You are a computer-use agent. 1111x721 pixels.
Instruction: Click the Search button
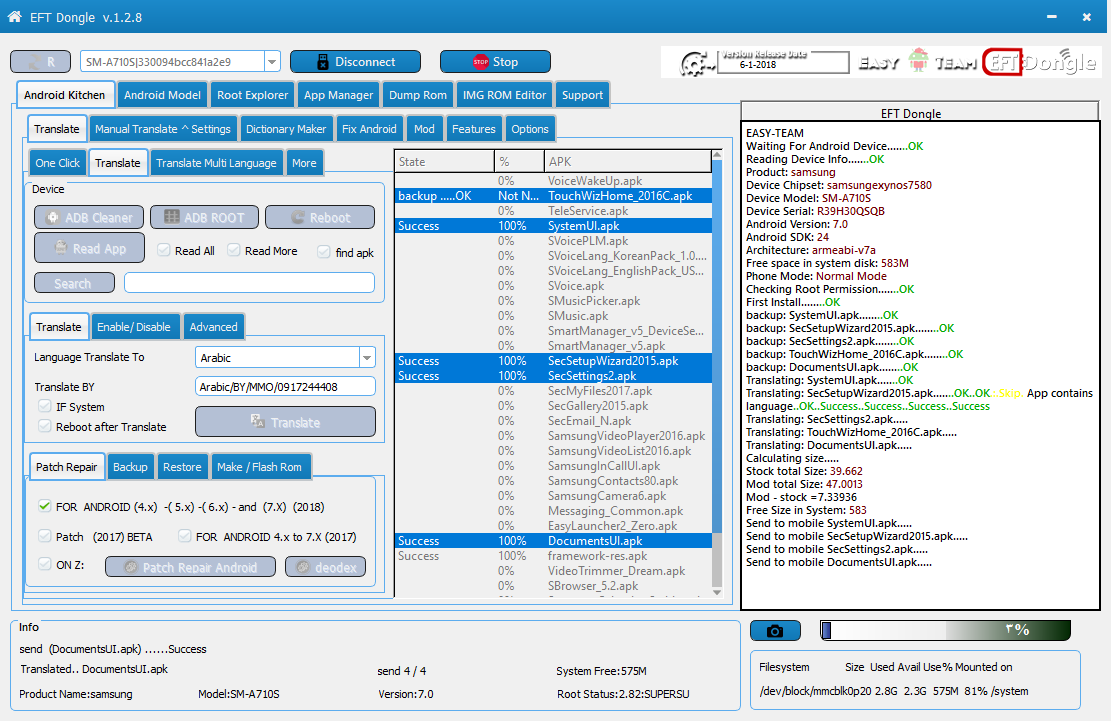pyautogui.click(x=74, y=283)
